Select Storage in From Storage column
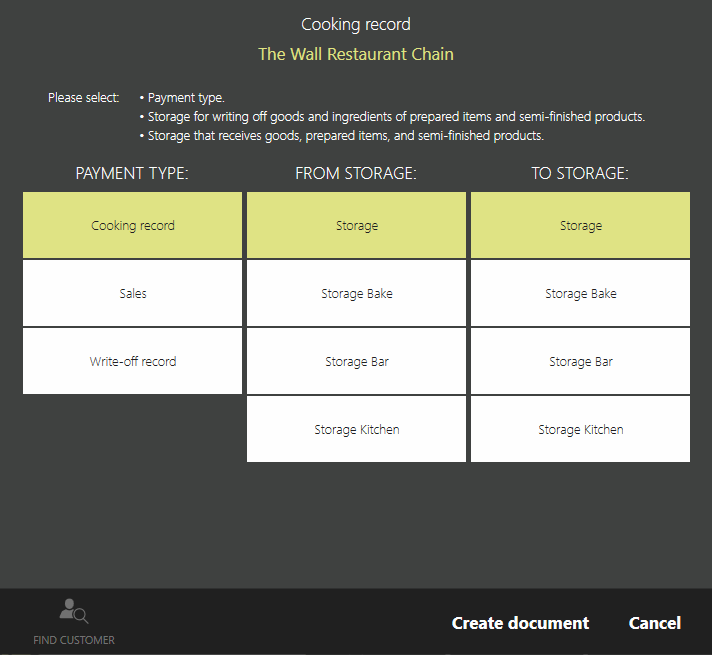Viewport: 712px width, 655px height. 356,226
